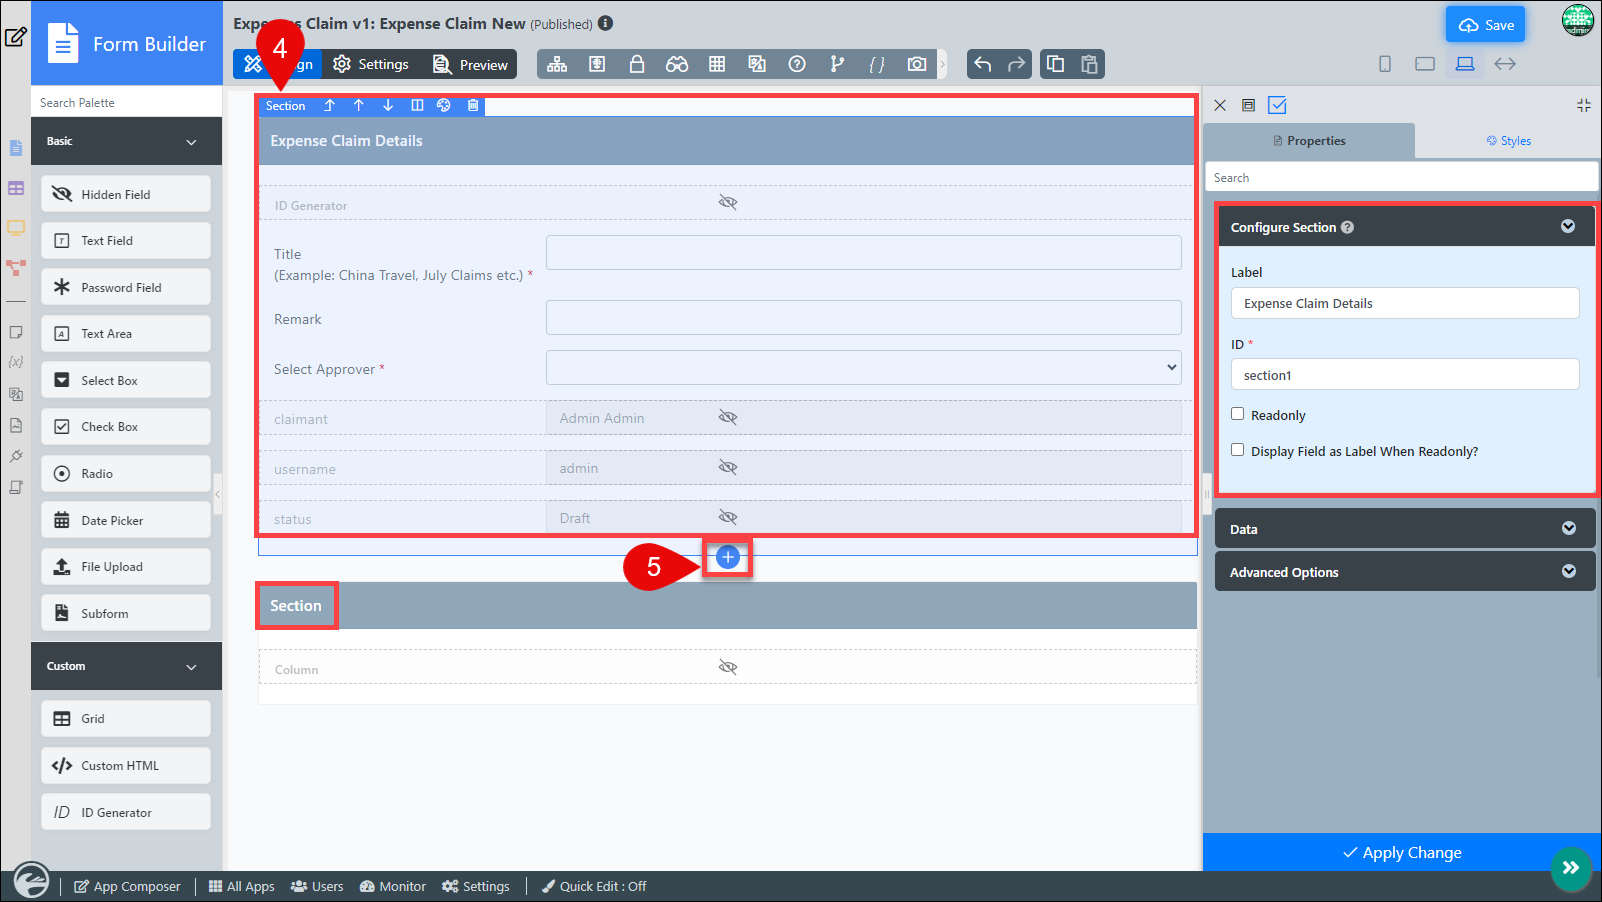The width and height of the screenshot is (1602, 902).
Task: Click the Search Palette field
Action: [126, 102]
